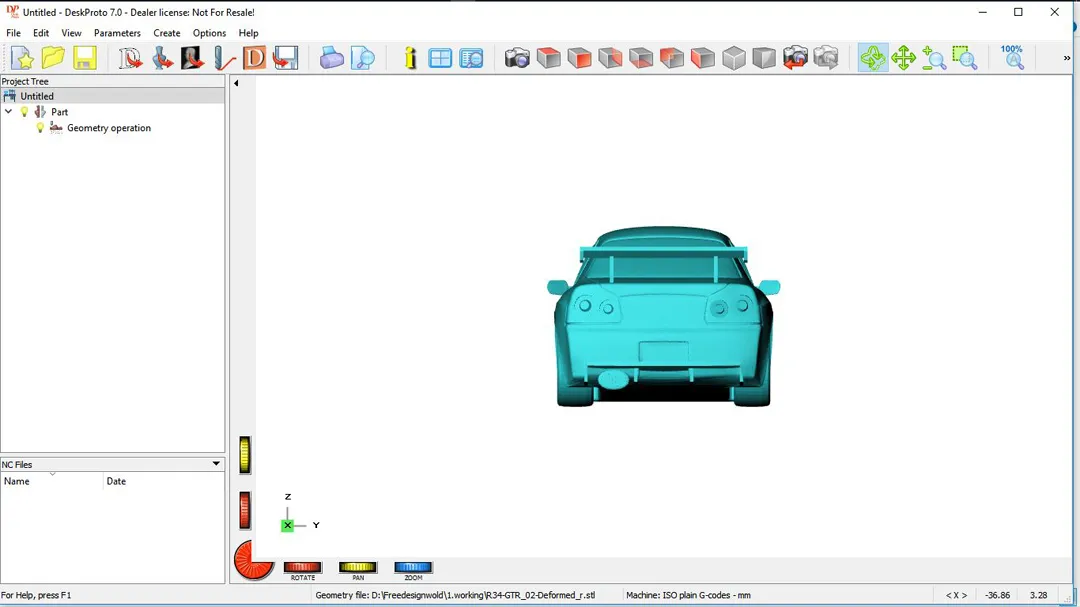Image resolution: width=1080 pixels, height=607 pixels.
Task: Show geometry information via the yellow i icon
Action: 410,58
